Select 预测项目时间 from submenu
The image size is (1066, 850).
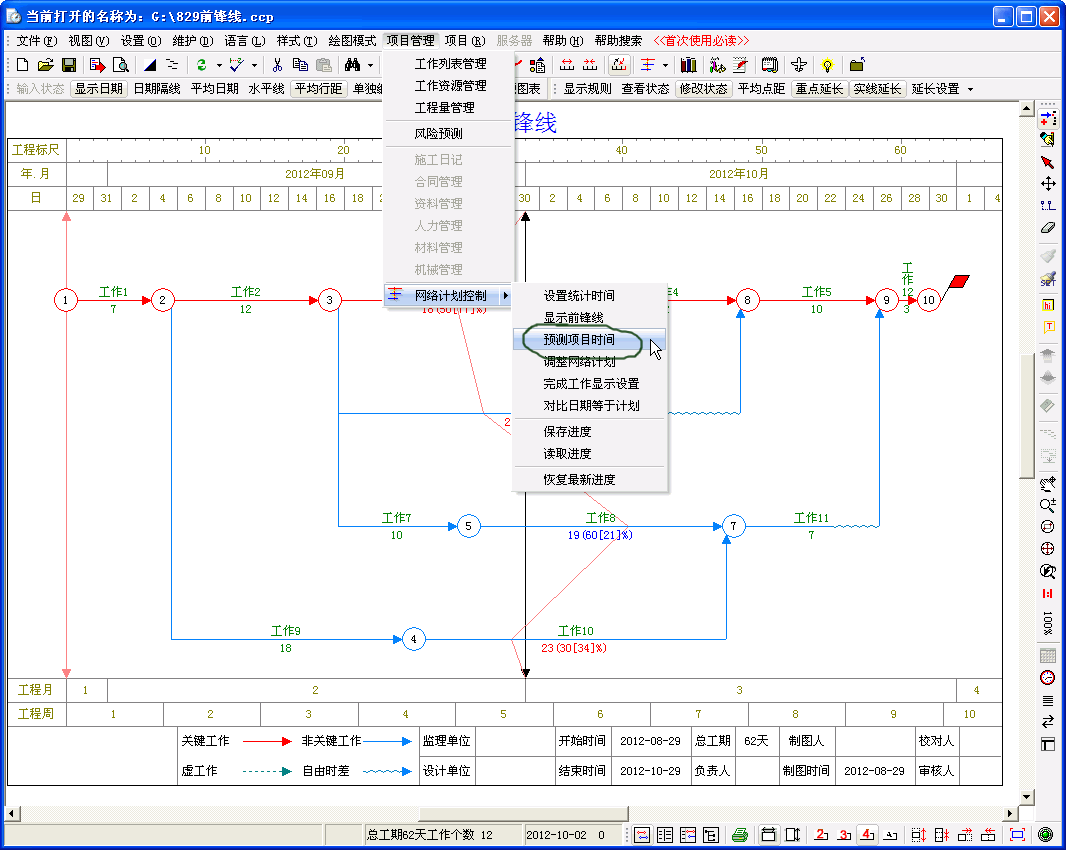pos(579,340)
